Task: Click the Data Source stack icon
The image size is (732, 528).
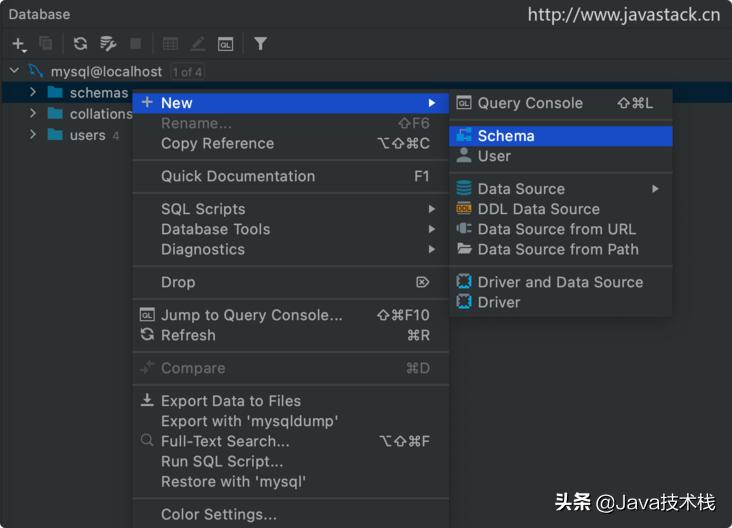Action: (464, 188)
